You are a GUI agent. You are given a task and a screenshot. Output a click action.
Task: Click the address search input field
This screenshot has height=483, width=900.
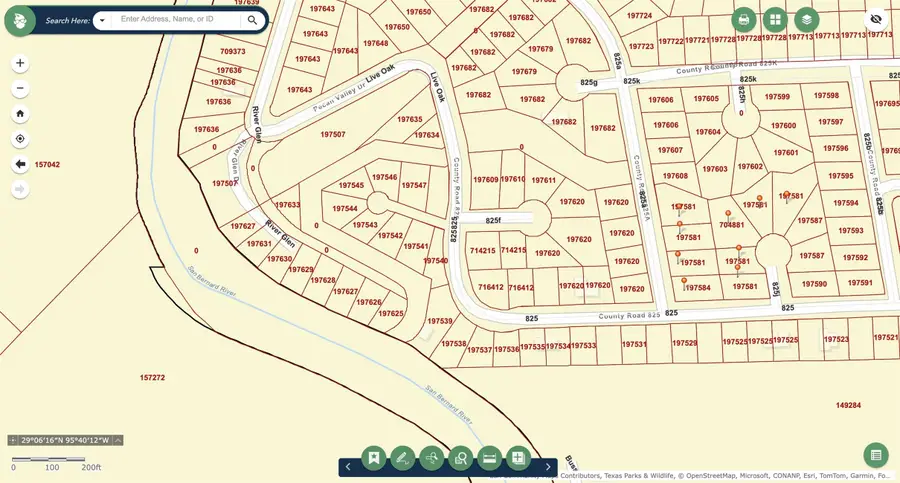click(x=177, y=20)
